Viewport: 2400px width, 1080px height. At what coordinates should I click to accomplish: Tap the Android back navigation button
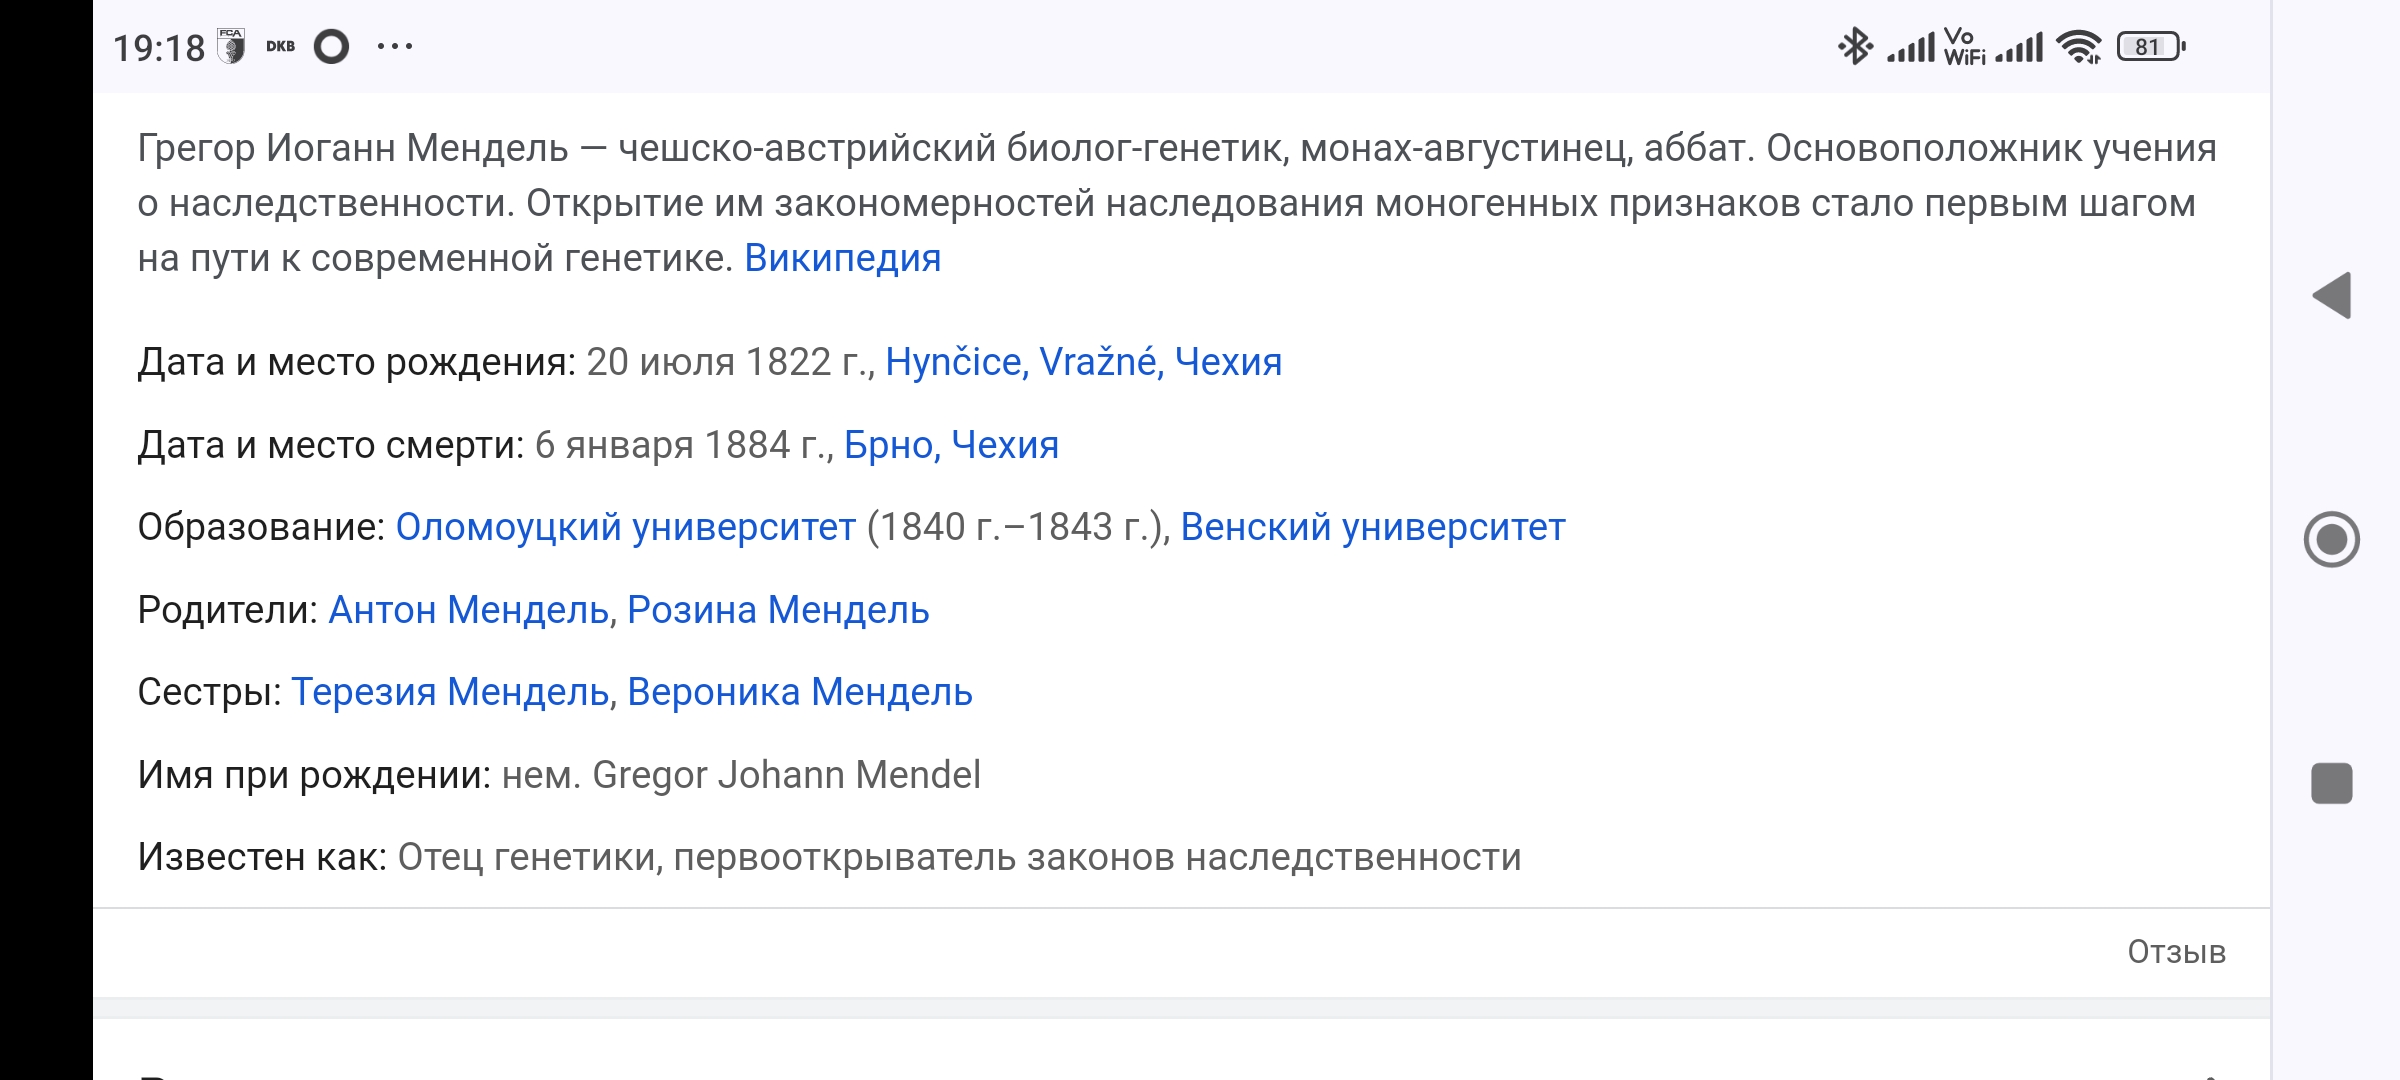2332,296
